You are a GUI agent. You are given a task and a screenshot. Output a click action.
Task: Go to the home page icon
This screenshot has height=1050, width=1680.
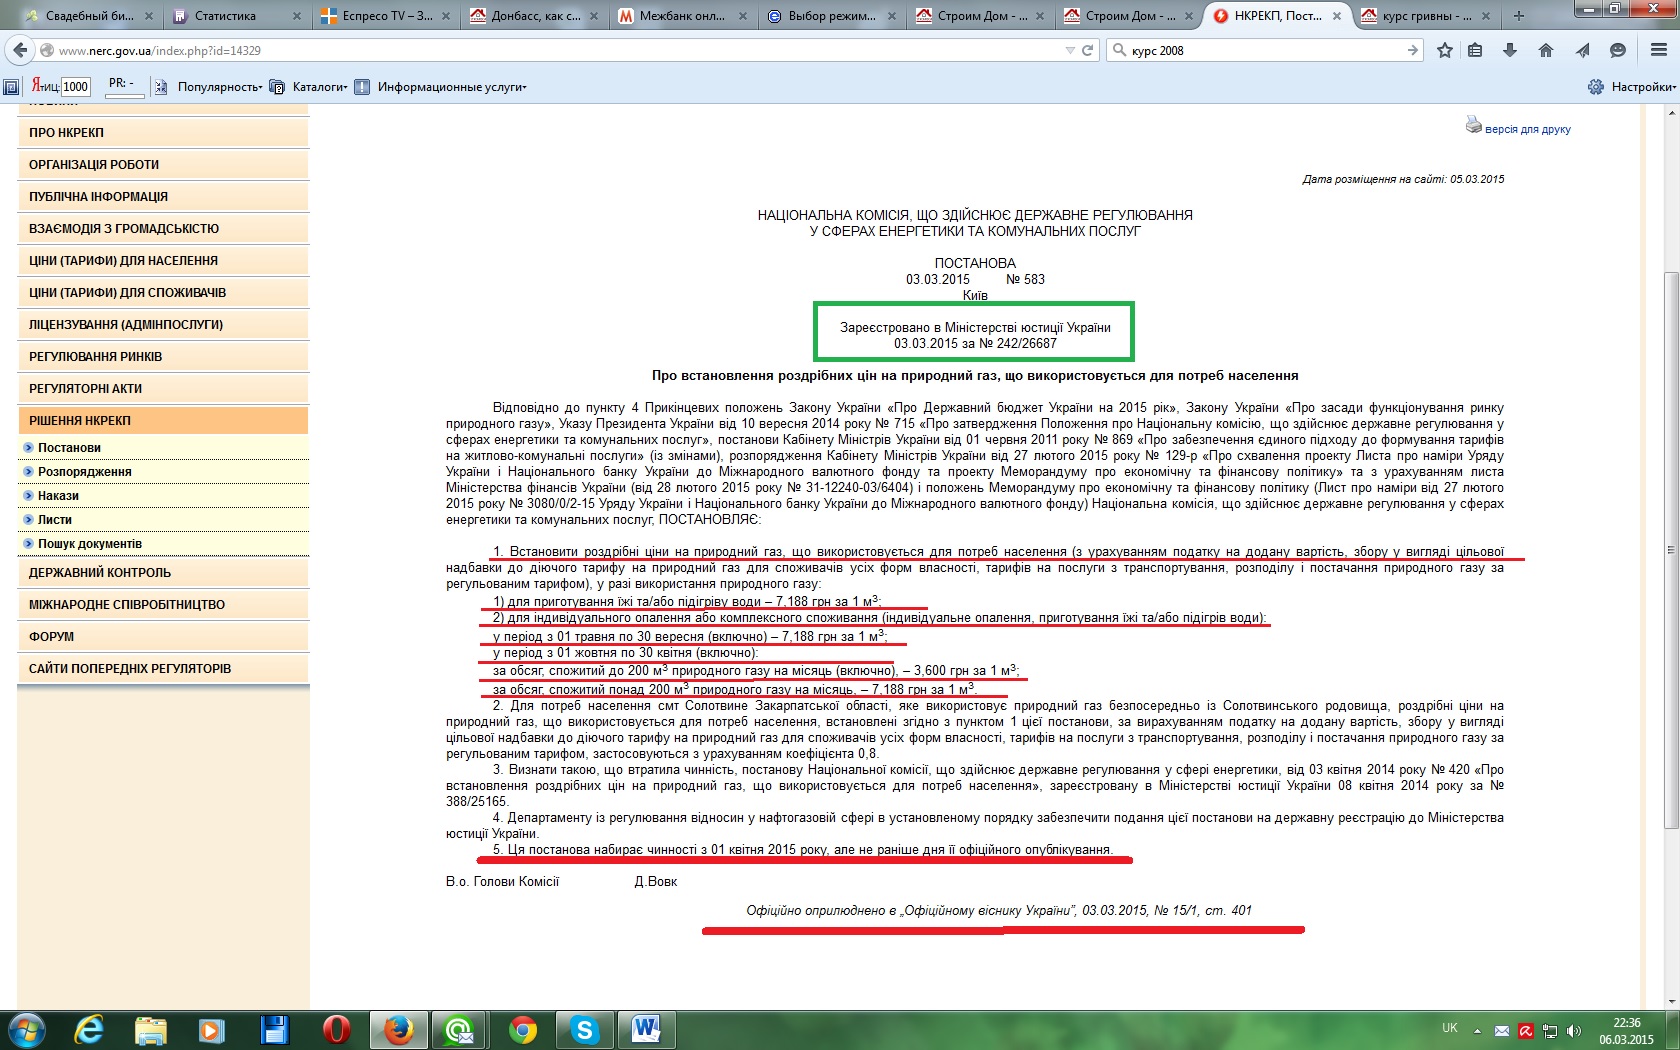1546,50
